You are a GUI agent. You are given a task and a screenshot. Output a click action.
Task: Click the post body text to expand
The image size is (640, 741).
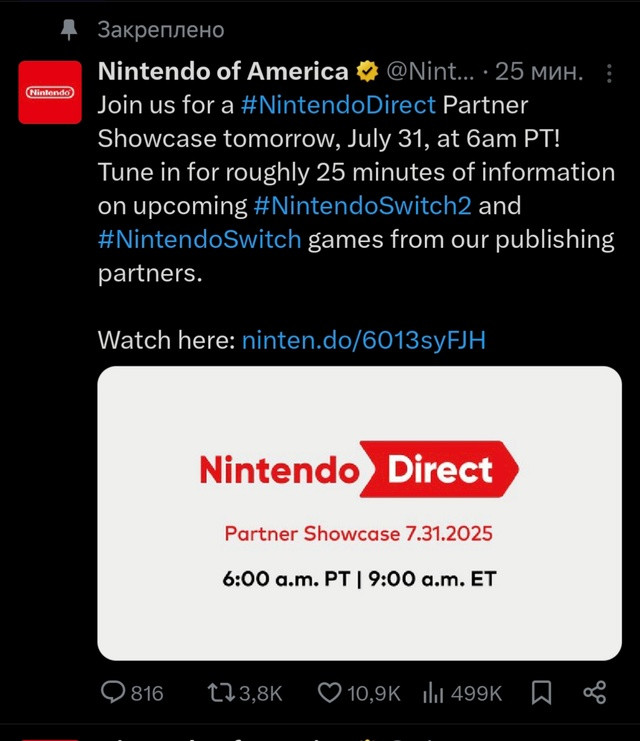[356, 189]
